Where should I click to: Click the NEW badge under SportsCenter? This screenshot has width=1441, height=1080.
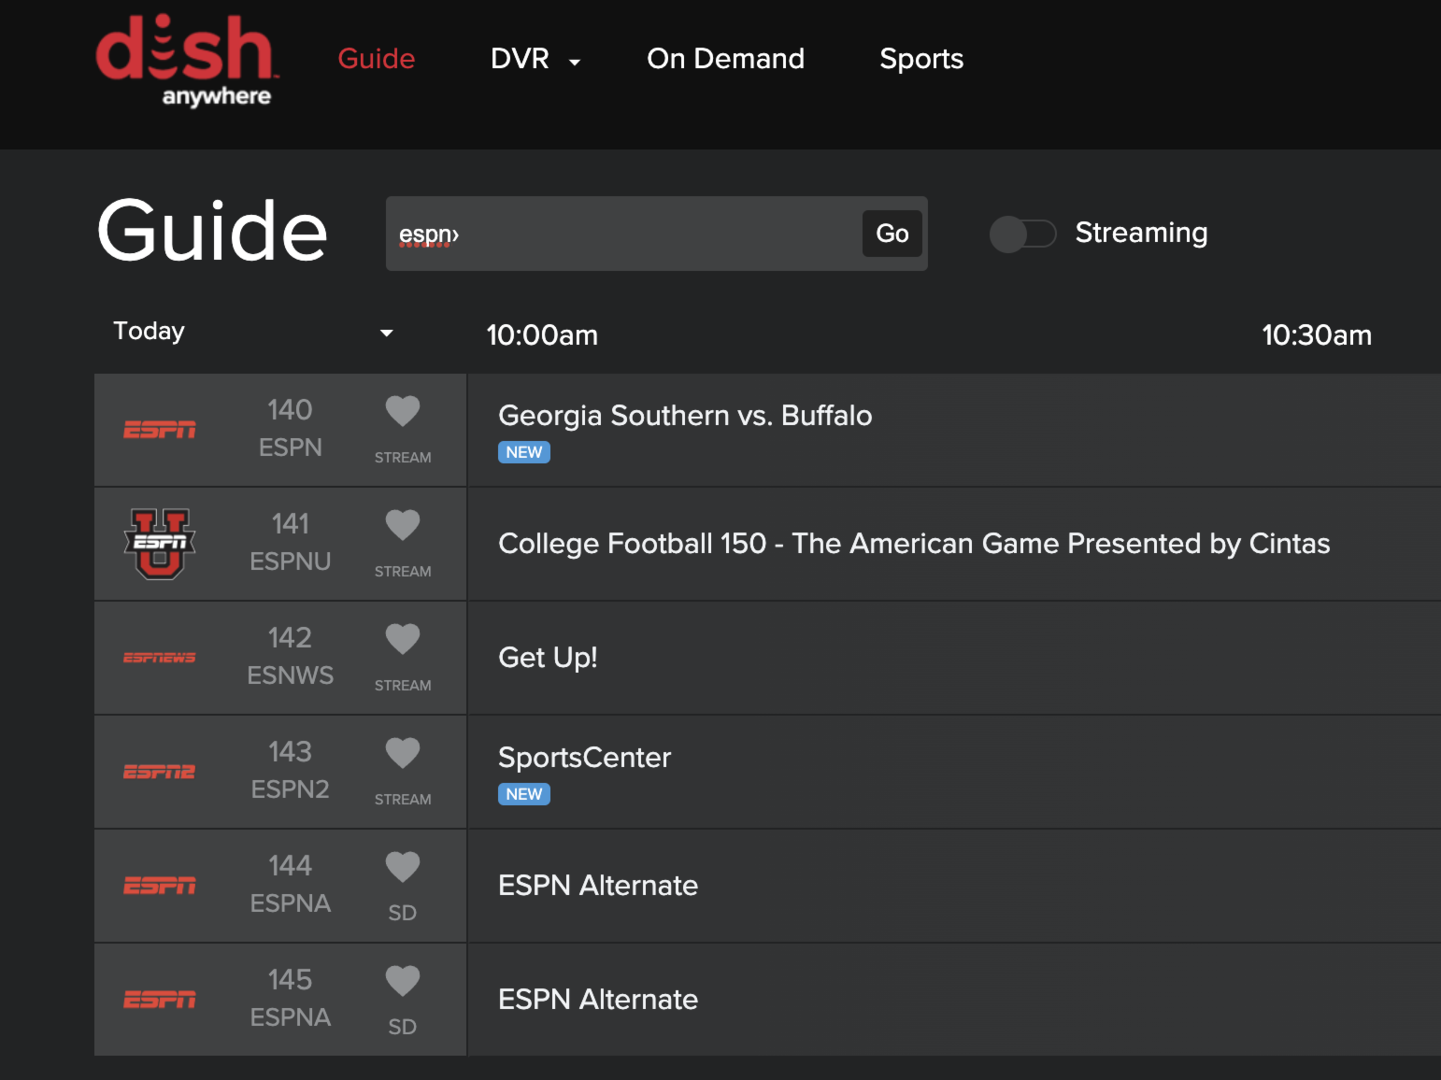[x=524, y=794]
